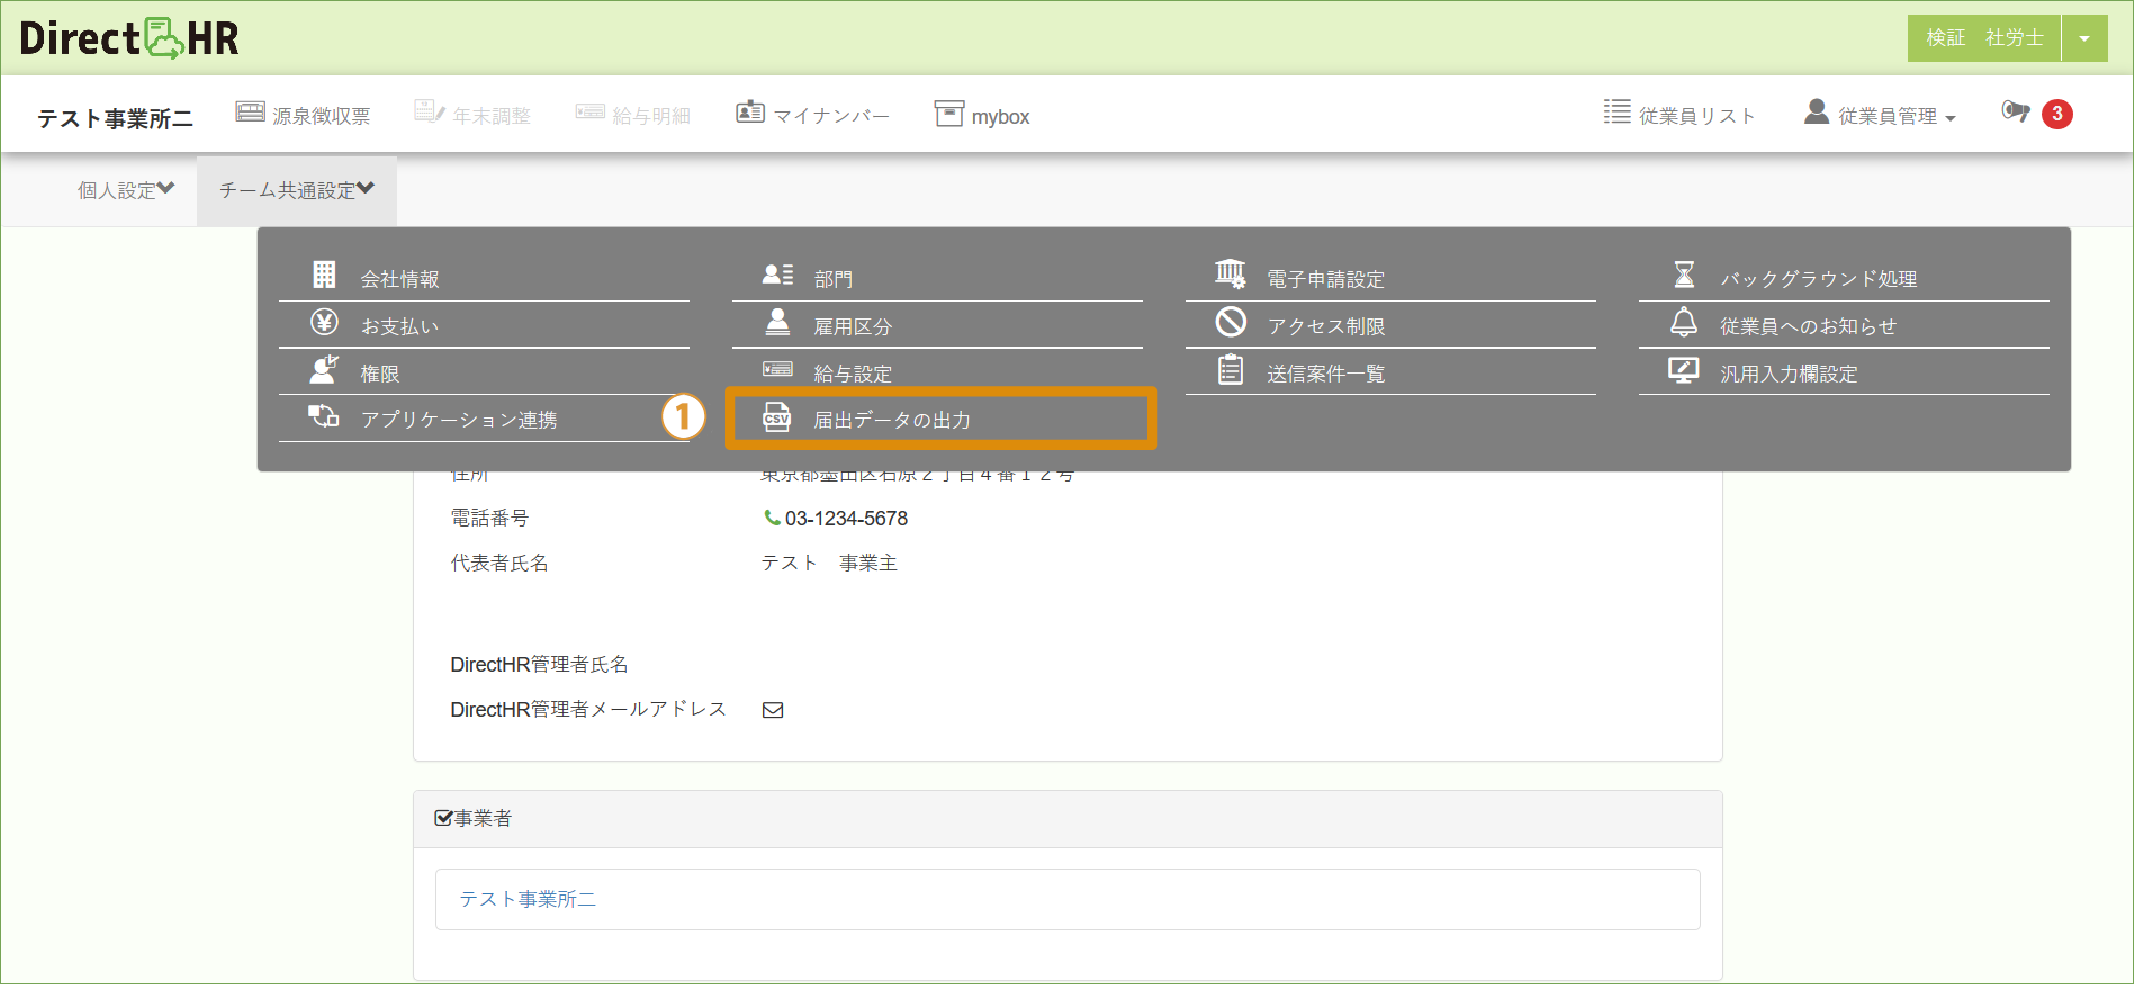Open the notifications megaphone icon
The width and height of the screenshot is (2134, 984).
tap(2015, 112)
